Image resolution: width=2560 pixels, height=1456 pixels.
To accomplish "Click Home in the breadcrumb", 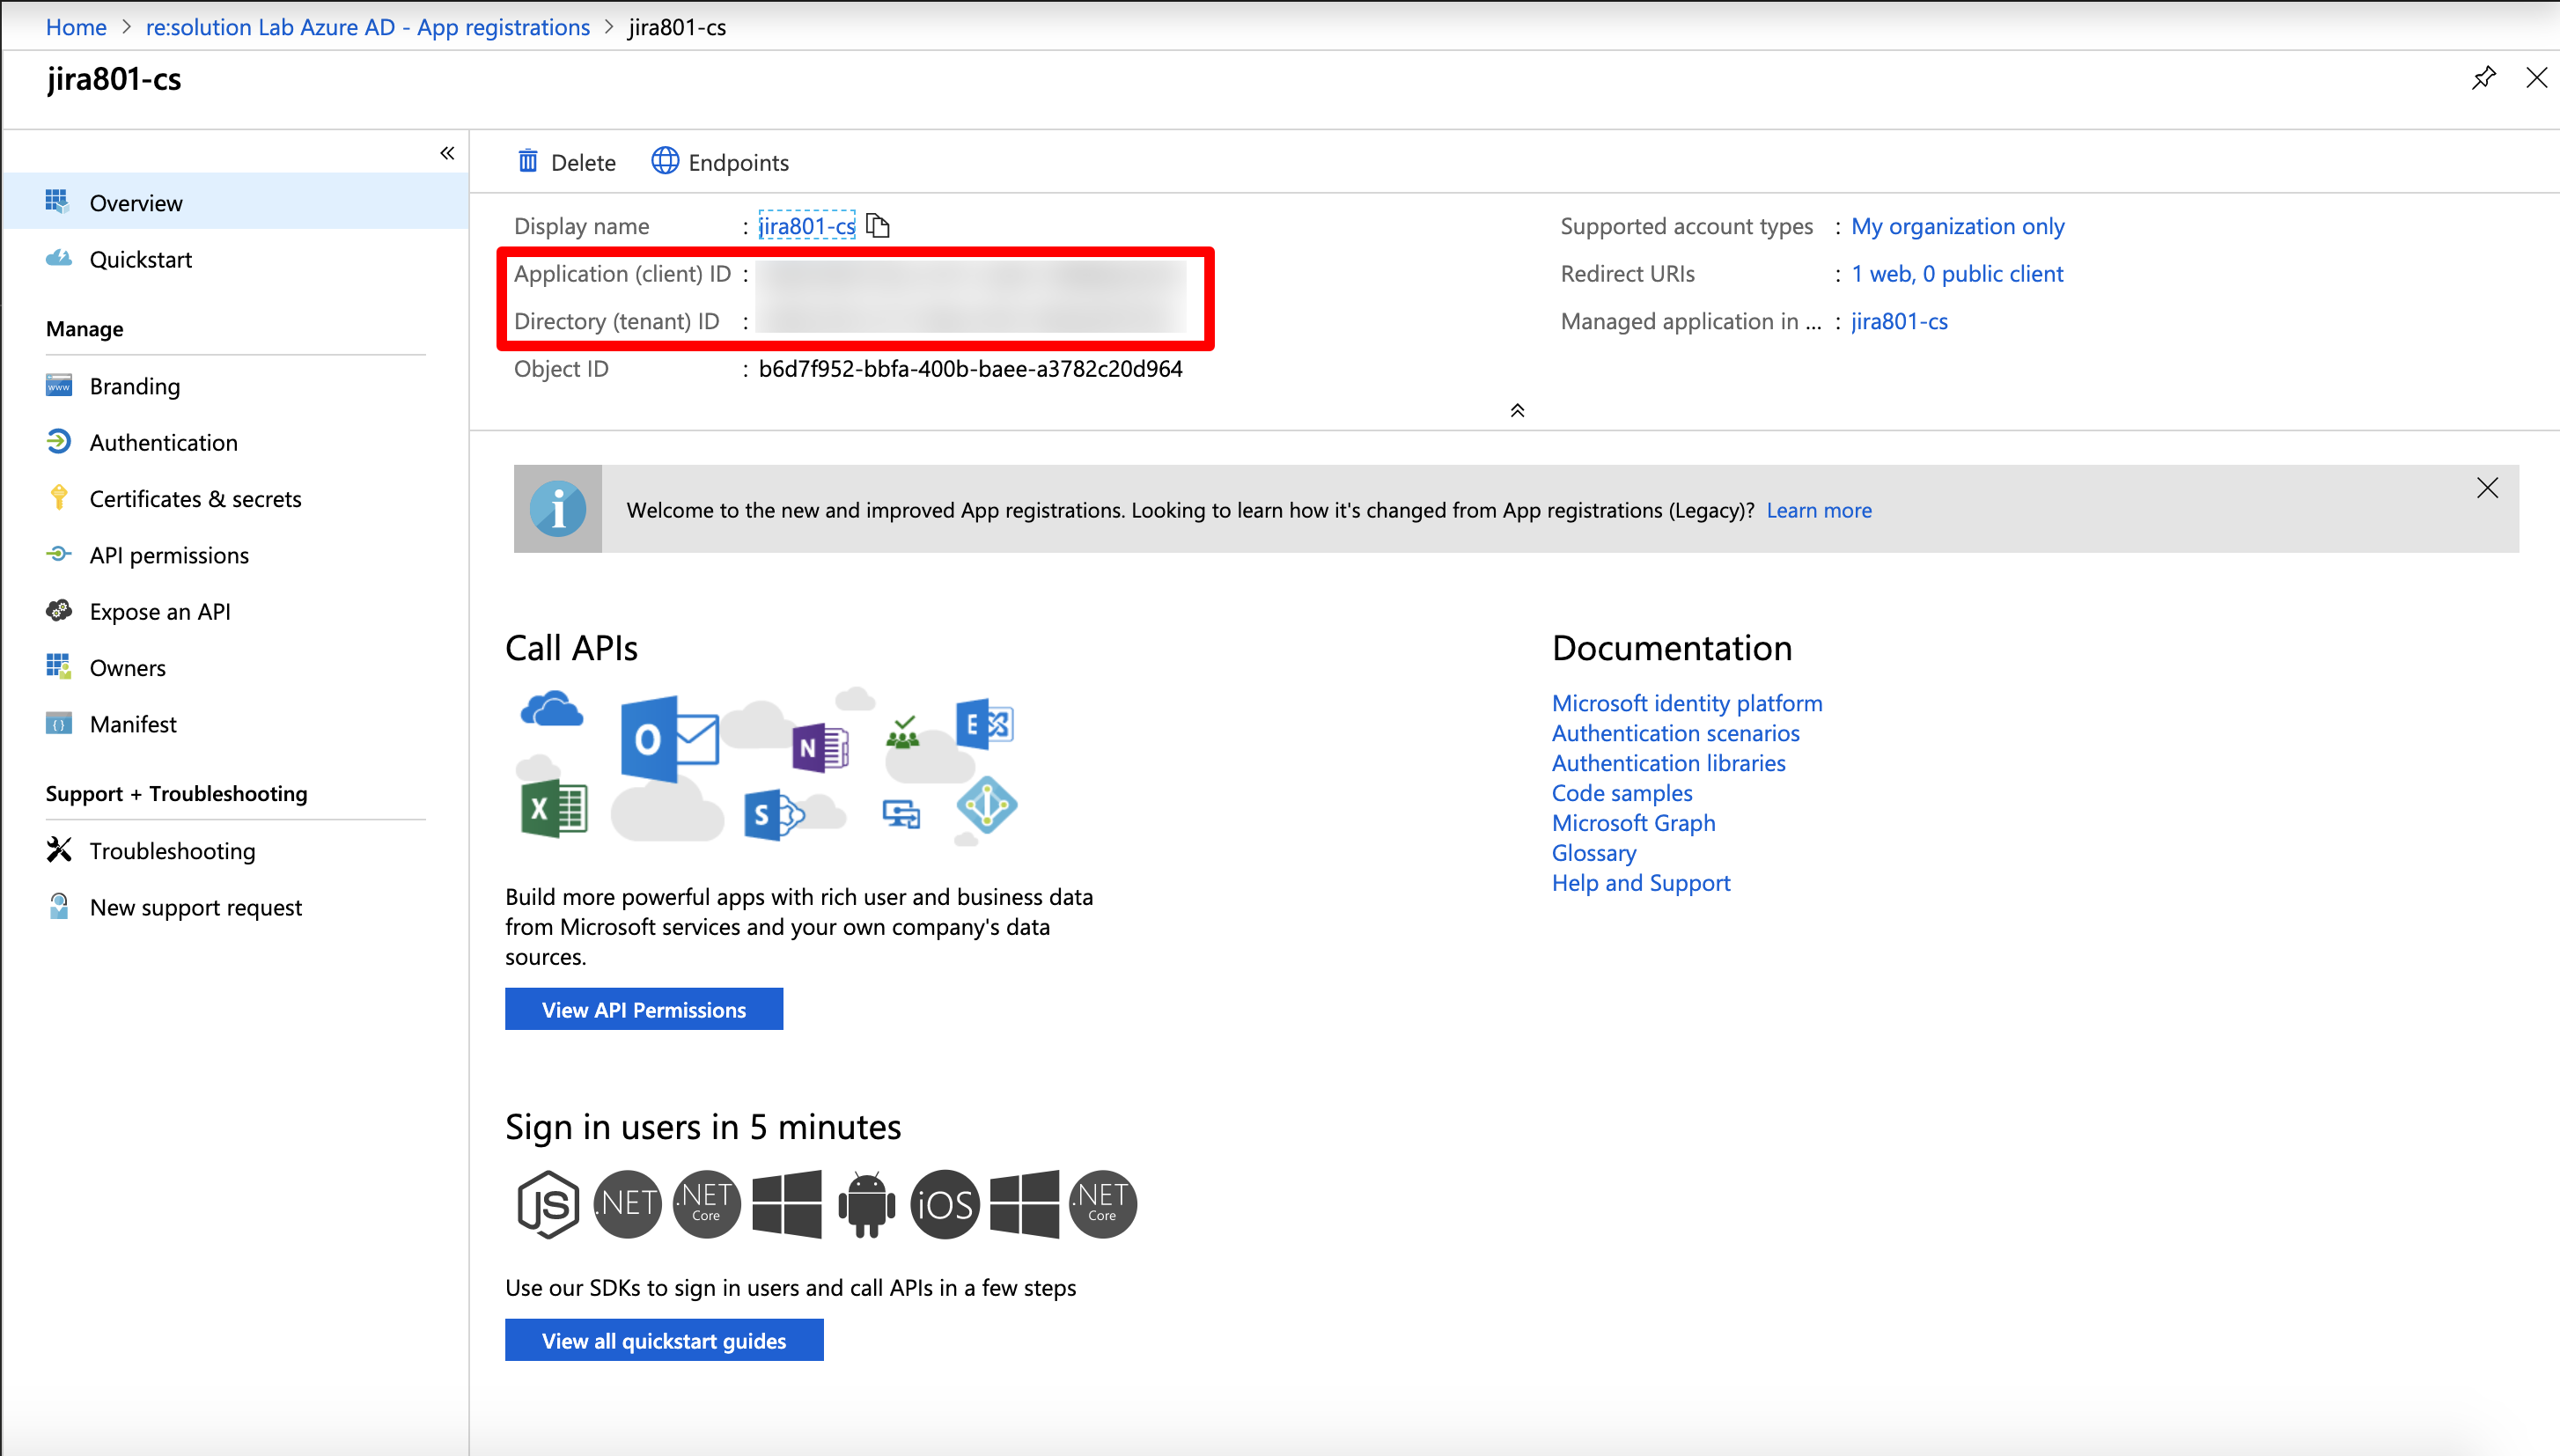I will click(x=76, y=27).
